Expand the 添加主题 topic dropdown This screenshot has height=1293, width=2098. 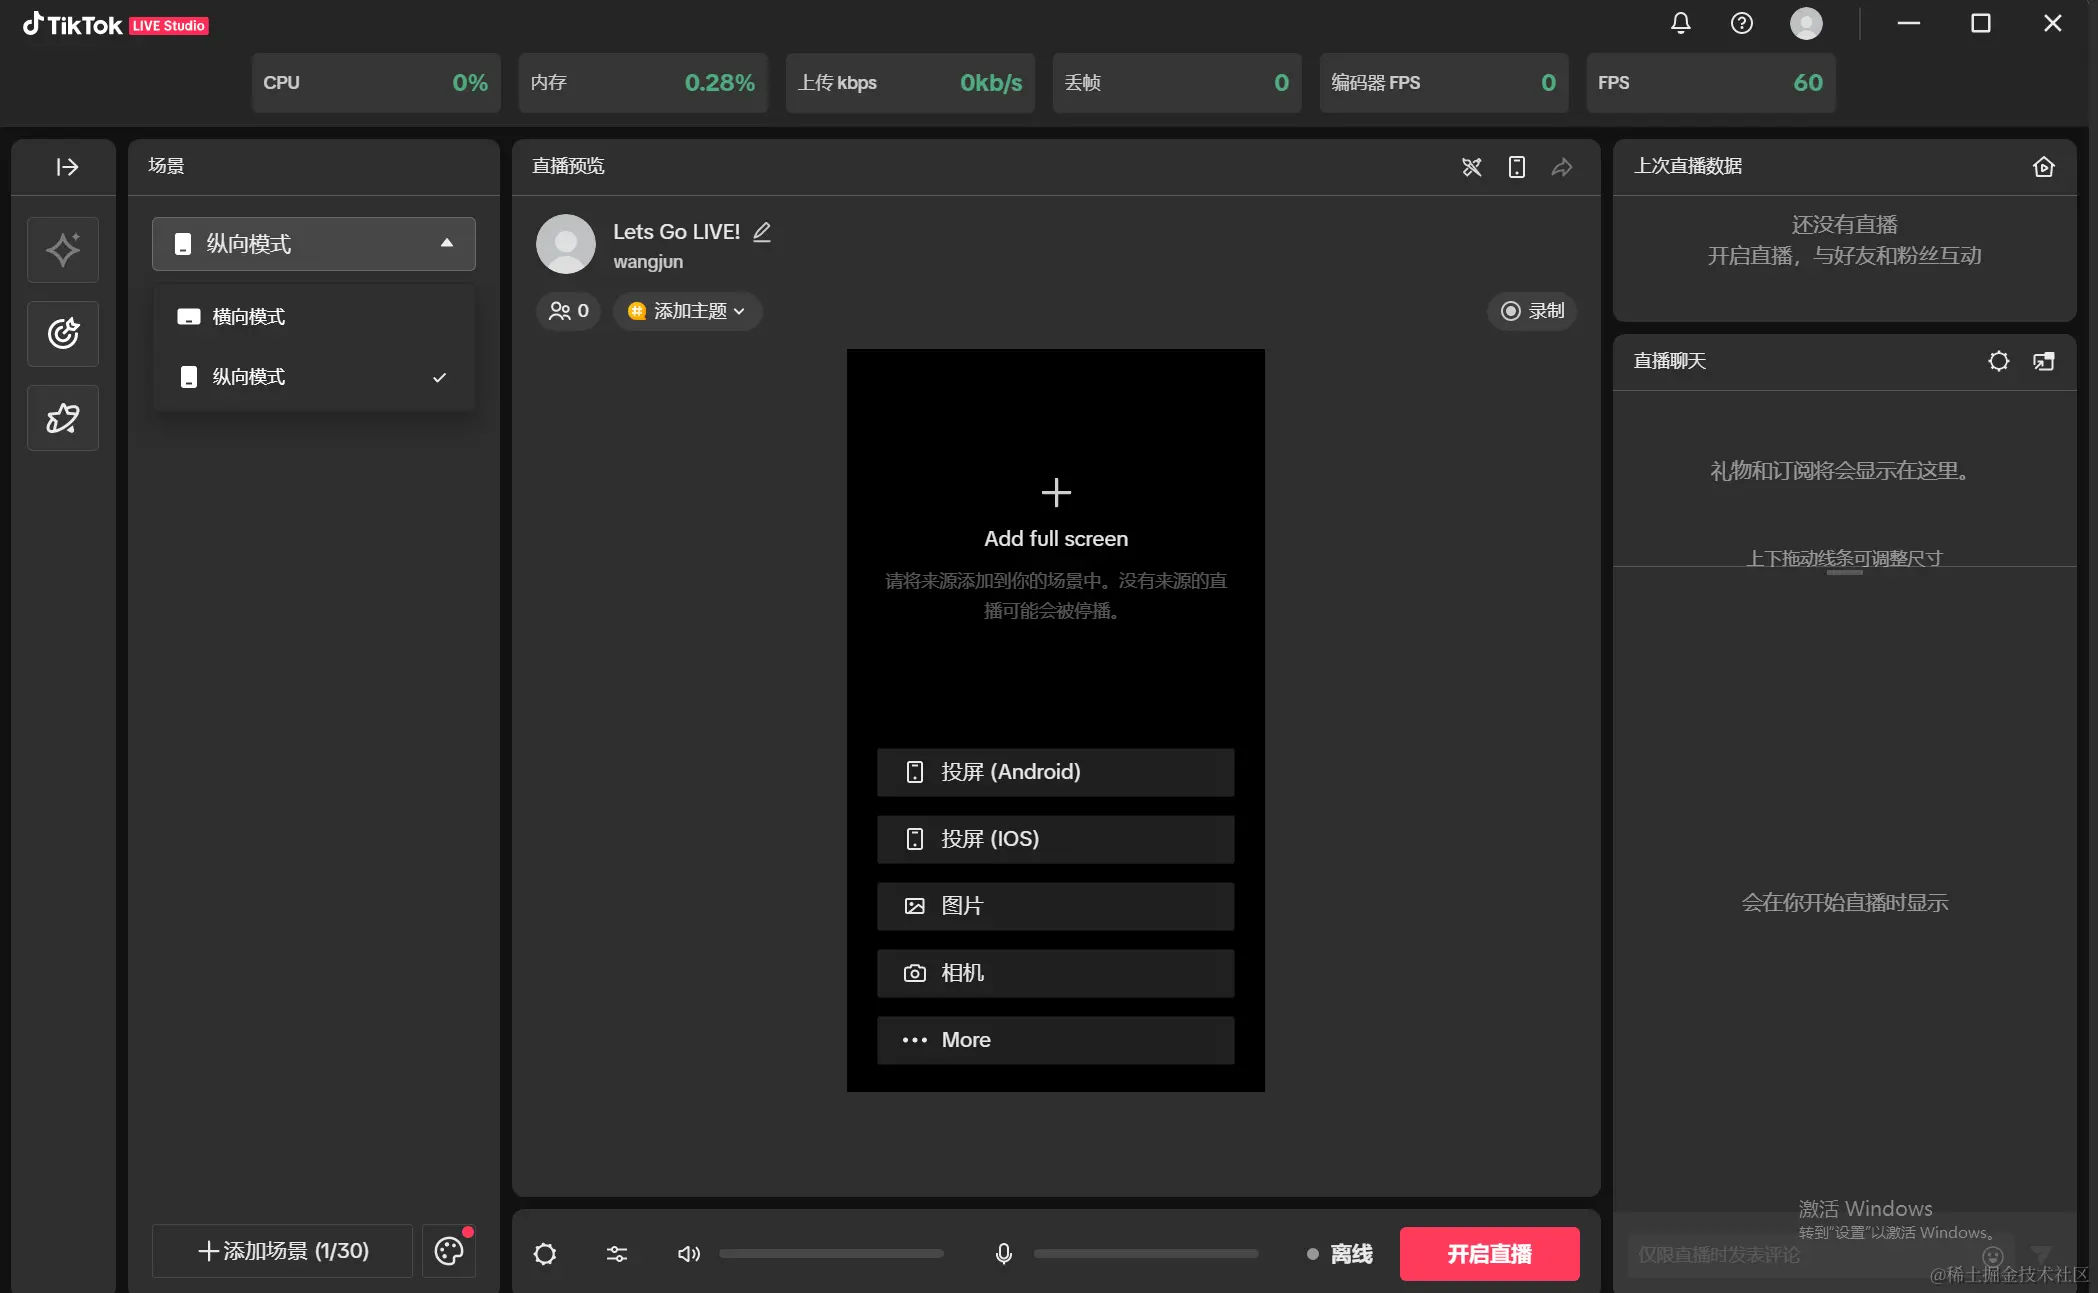687,311
